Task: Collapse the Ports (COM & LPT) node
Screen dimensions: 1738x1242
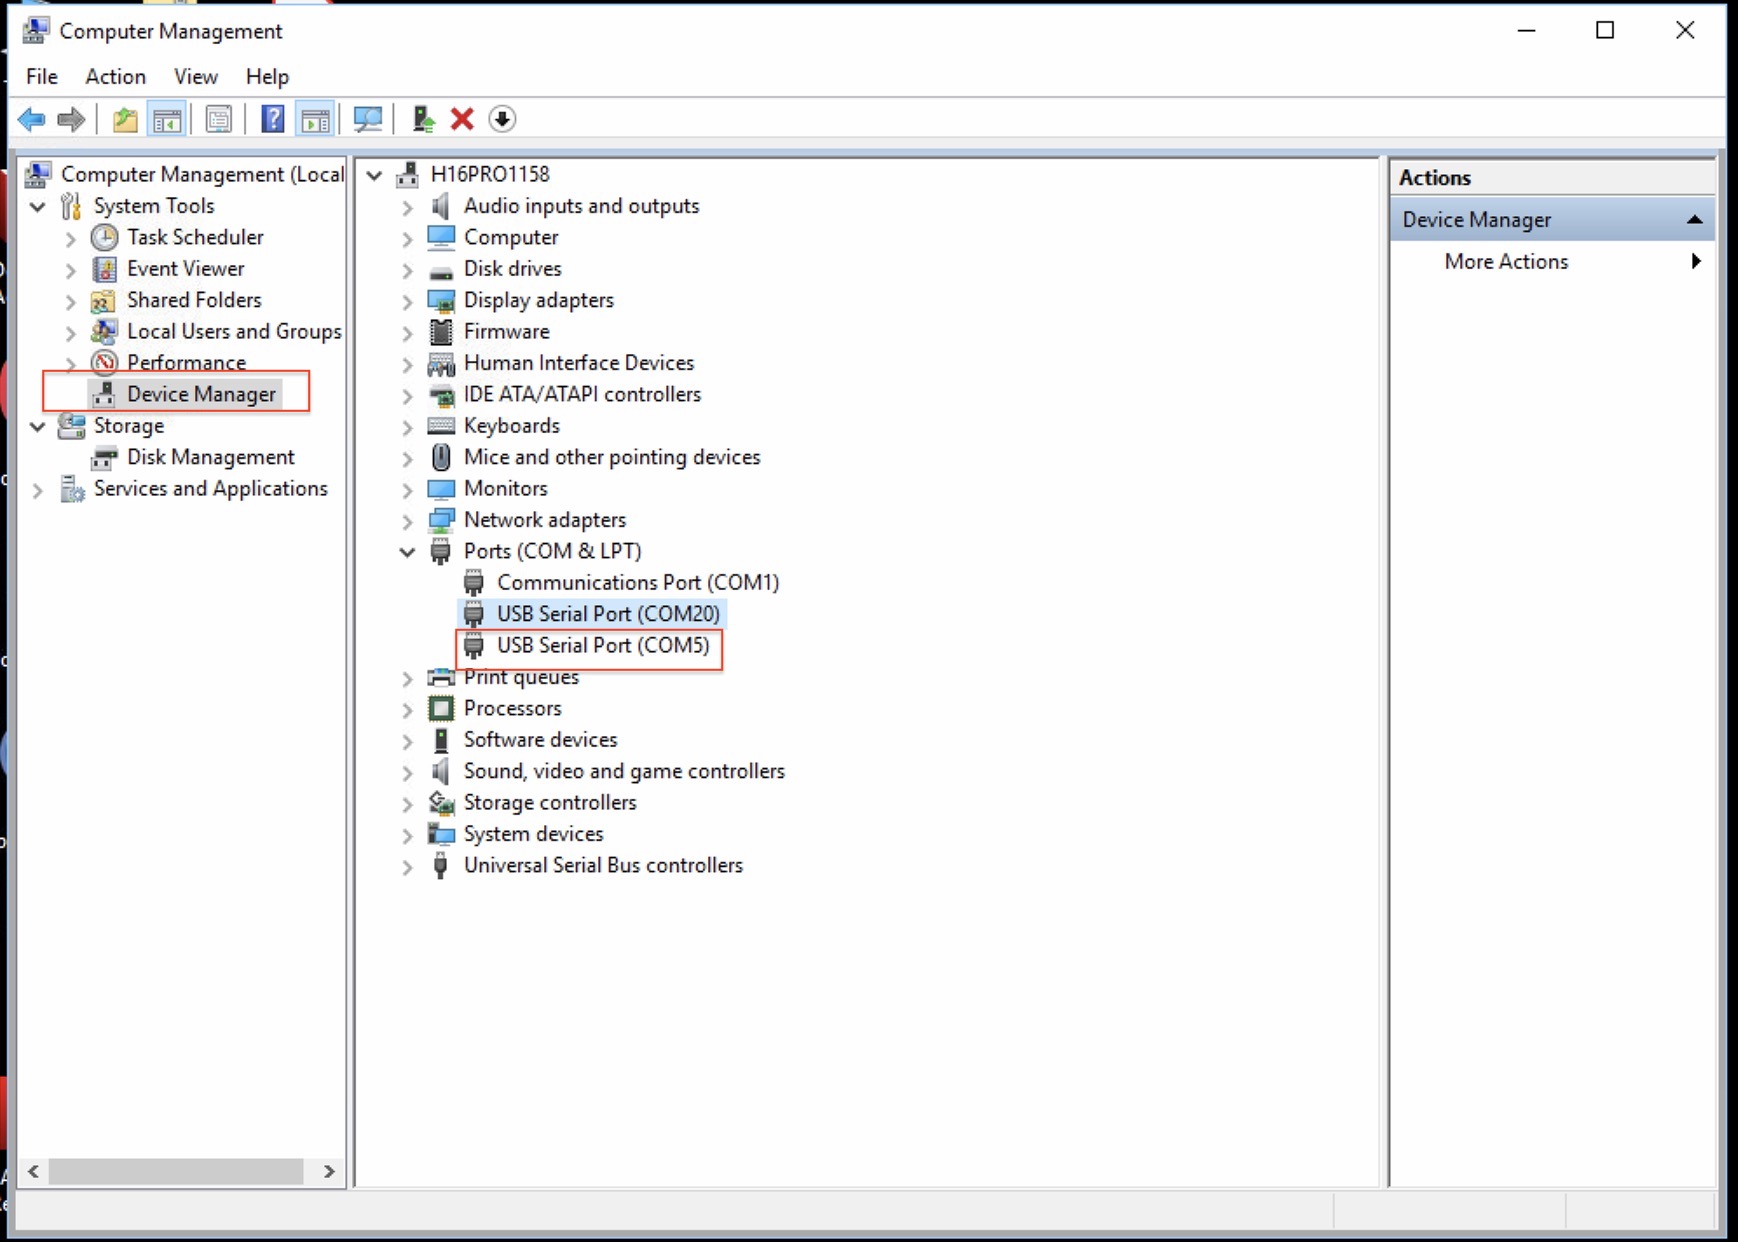Action: click(x=407, y=552)
